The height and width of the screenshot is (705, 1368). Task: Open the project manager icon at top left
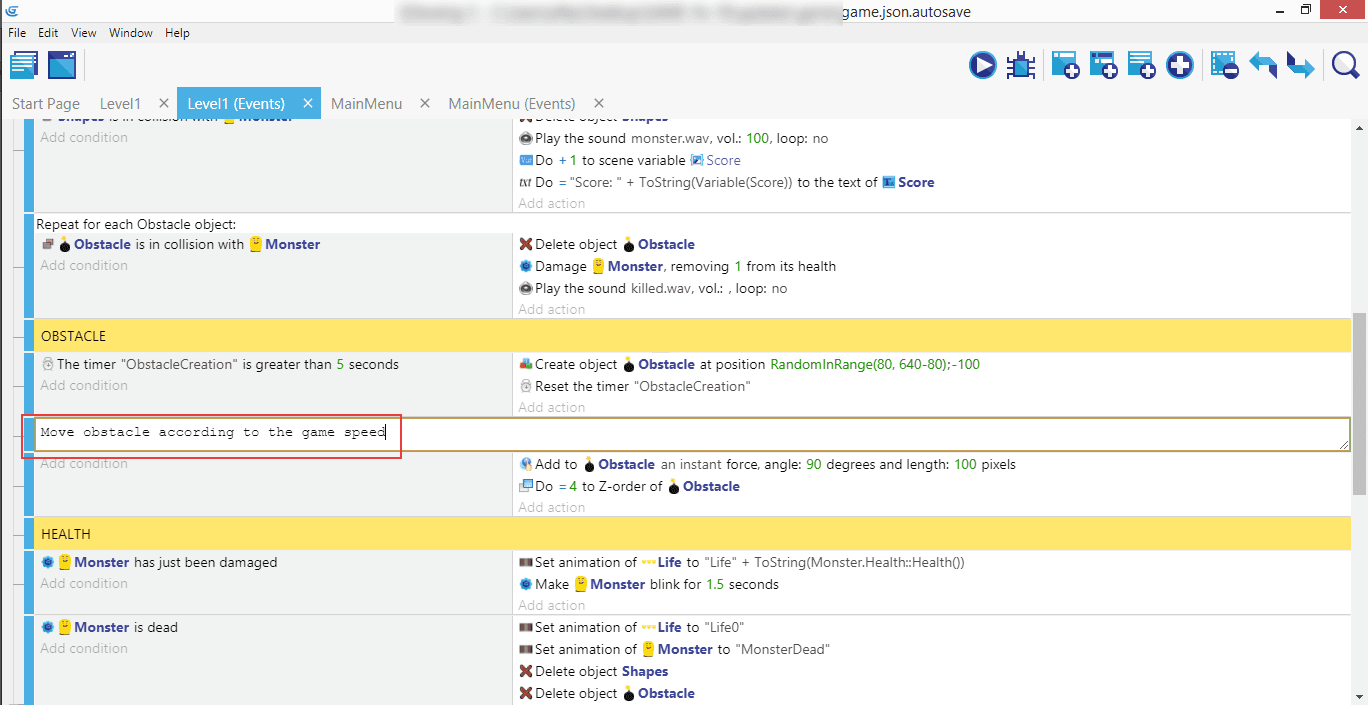tap(24, 66)
